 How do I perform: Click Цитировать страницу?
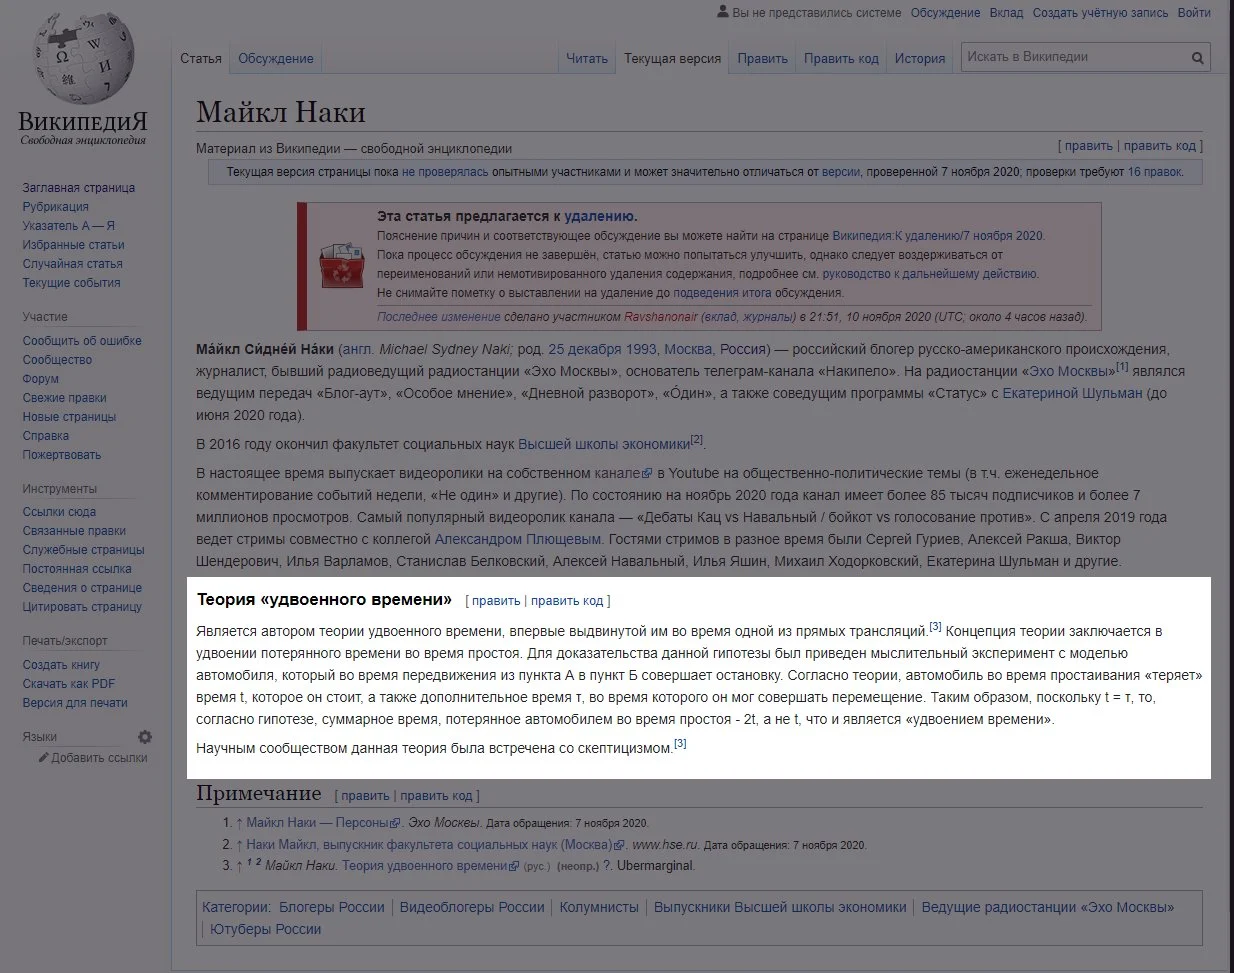pos(82,607)
